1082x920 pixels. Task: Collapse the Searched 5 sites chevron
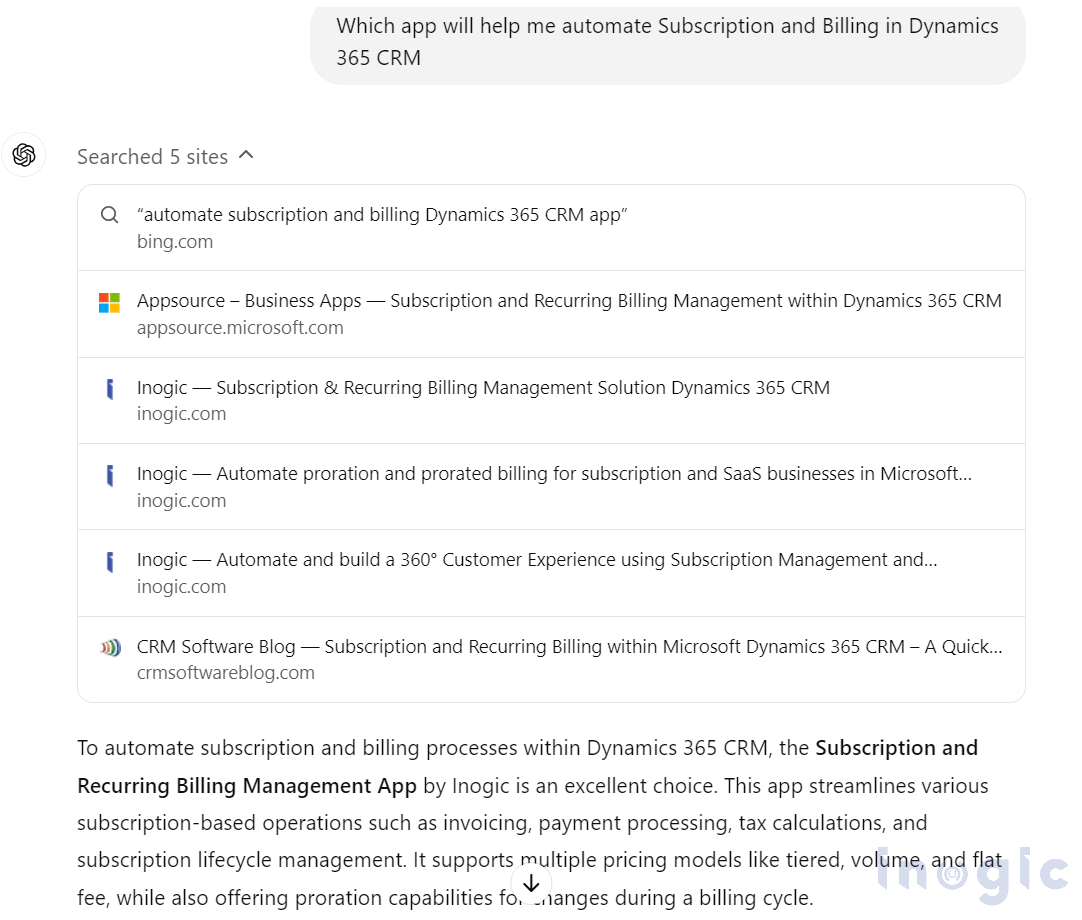click(247, 155)
